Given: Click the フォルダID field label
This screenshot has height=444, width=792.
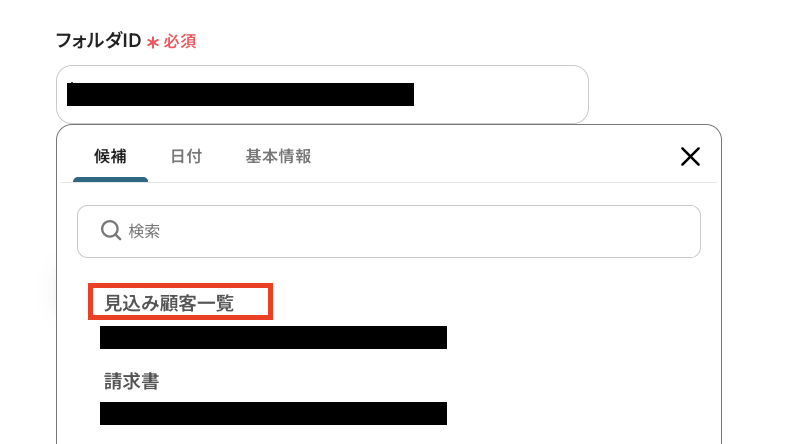Looking at the screenshot, I should pos(98,40).
